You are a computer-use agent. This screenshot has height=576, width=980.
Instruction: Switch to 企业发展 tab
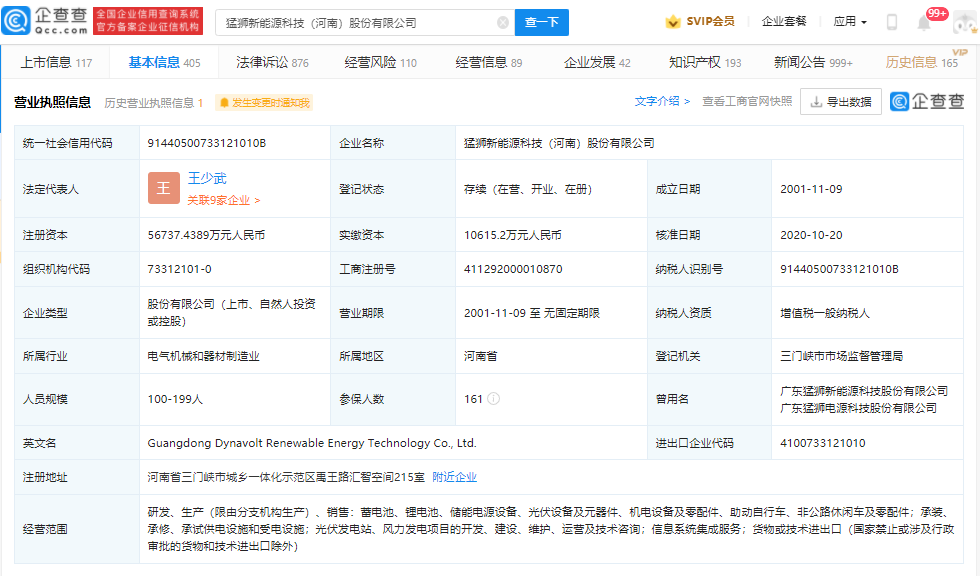597,62
